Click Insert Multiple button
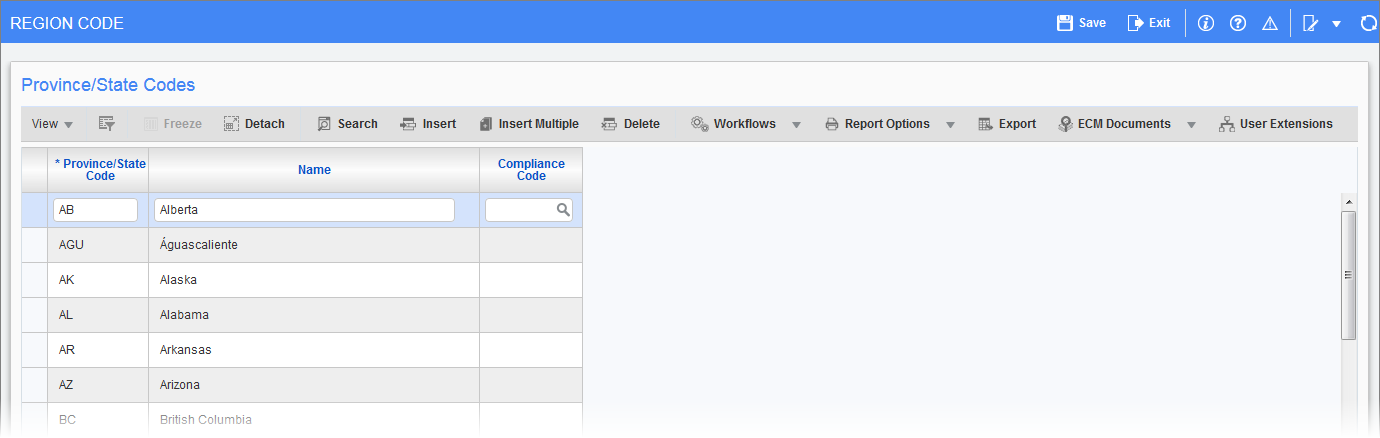Viewport: 1380px width, 438px height. click(529, 124)
